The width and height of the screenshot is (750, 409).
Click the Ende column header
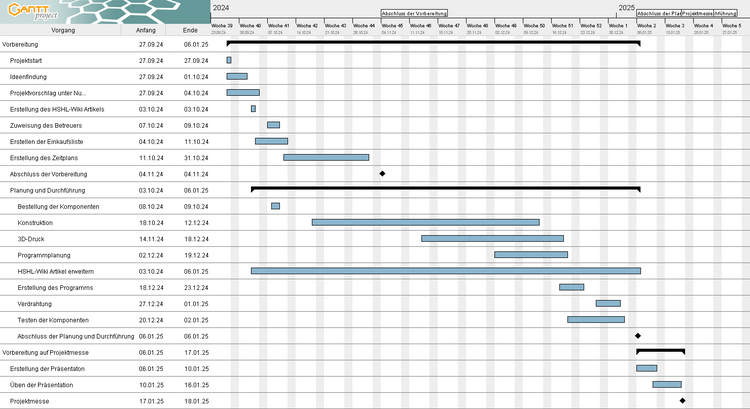(190, 30)
